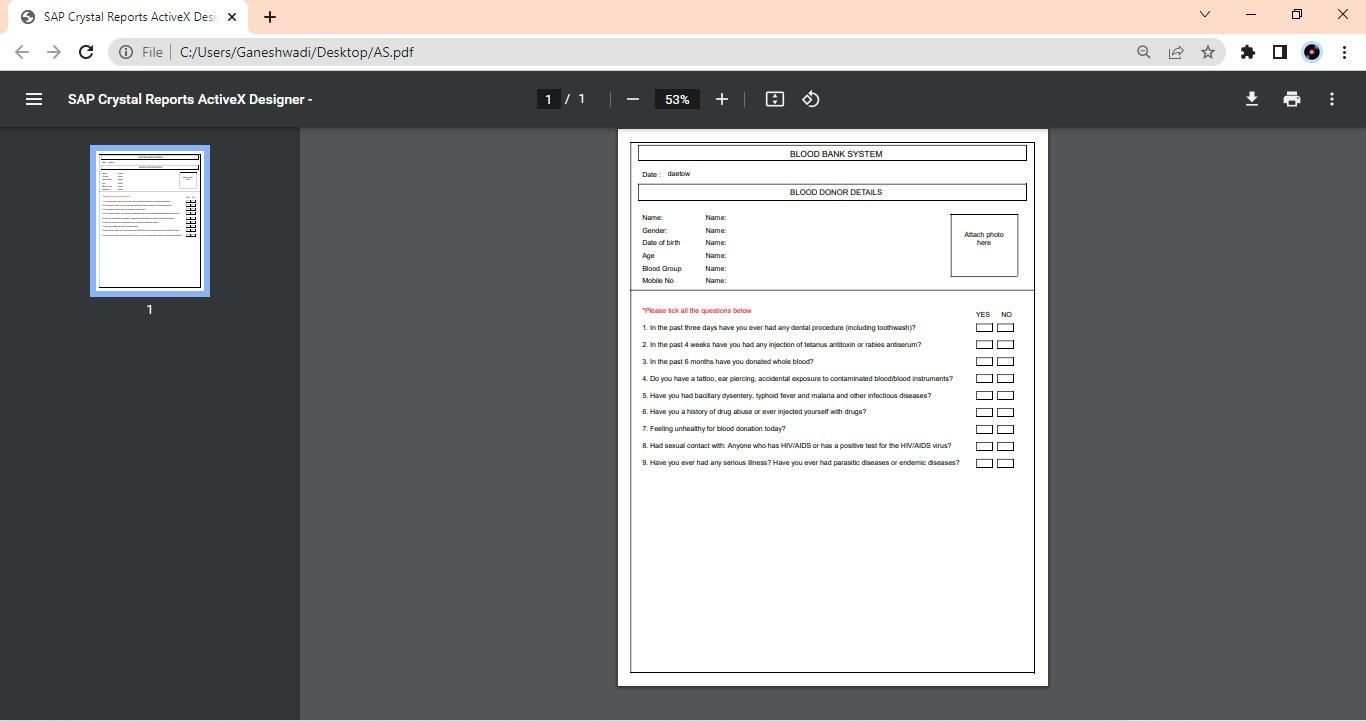Viewport: 1366px width, 721px height.
Task: Tick YES for question 6 drug abuse
Action: click(x=984, y=412)
